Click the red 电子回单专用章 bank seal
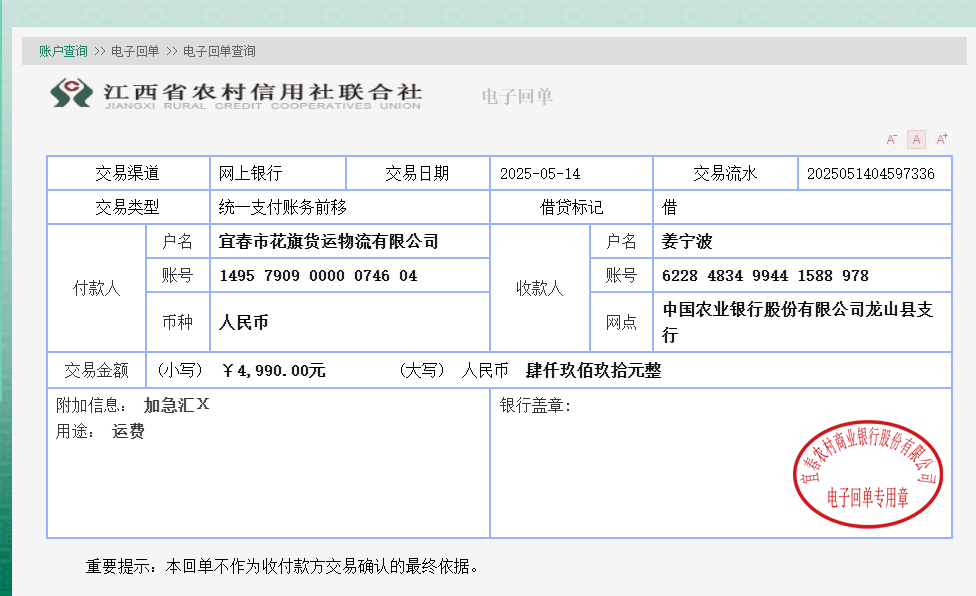This screenshot has height=596, width=976. click(868, 474)
